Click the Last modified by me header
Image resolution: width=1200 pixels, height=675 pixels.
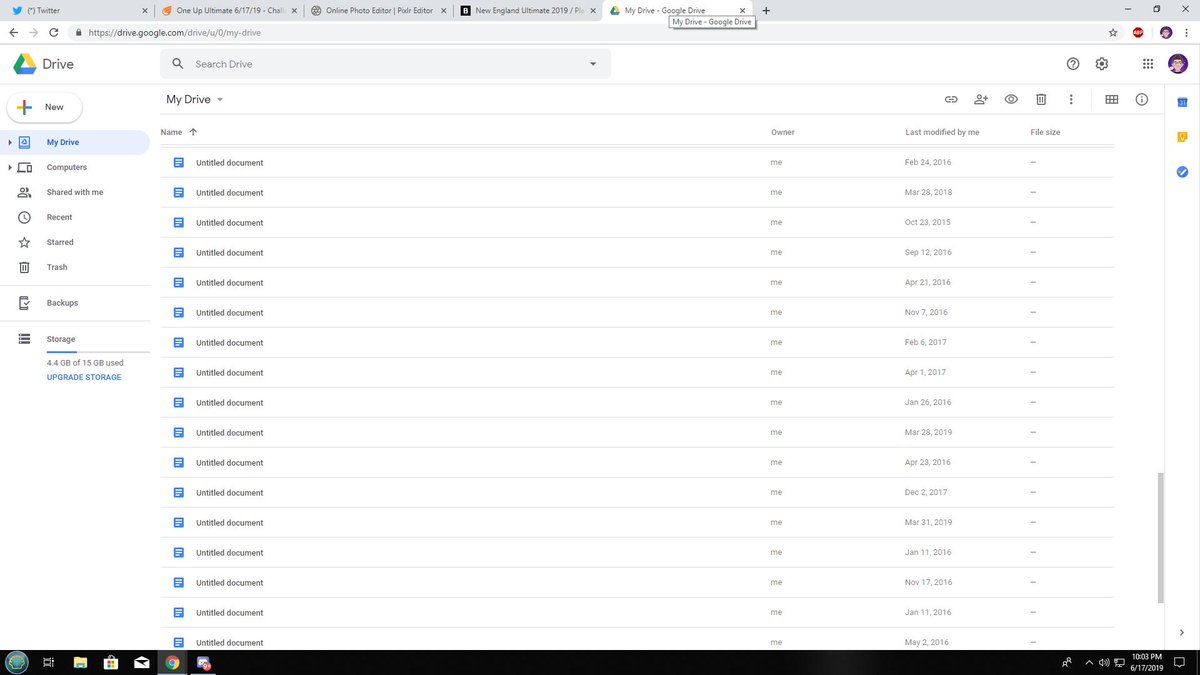point(942,132)
